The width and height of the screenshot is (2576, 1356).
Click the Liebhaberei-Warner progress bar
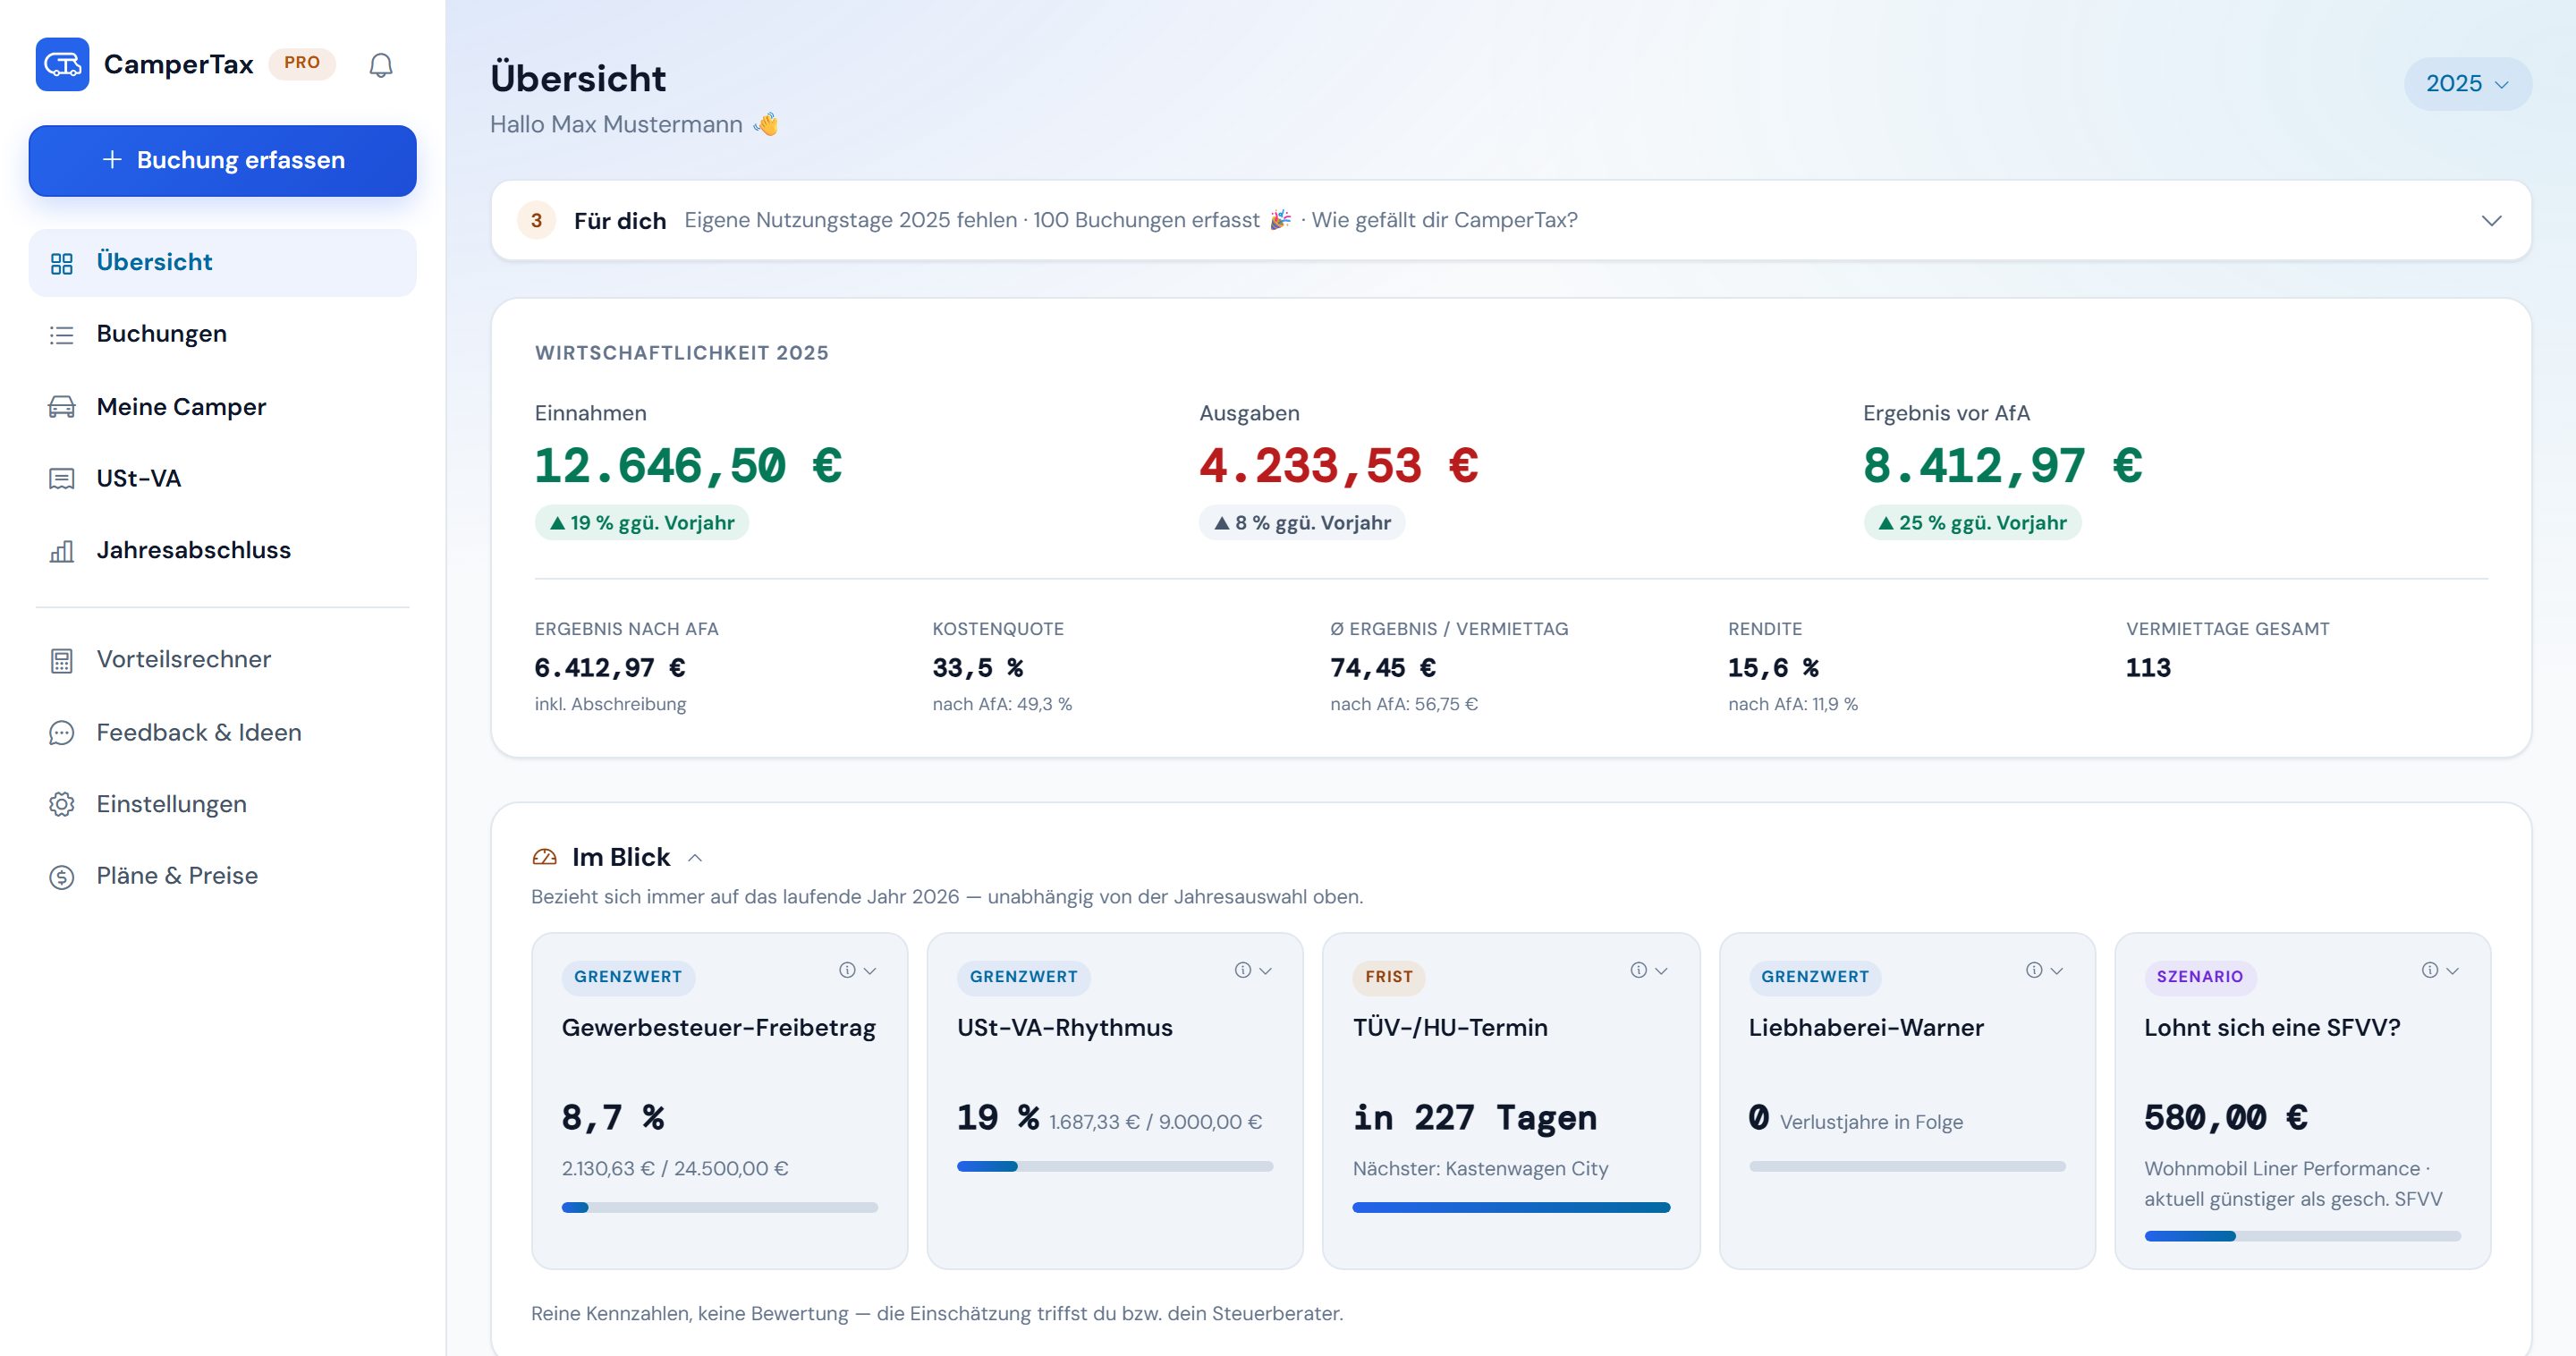coord(1907,1167)
